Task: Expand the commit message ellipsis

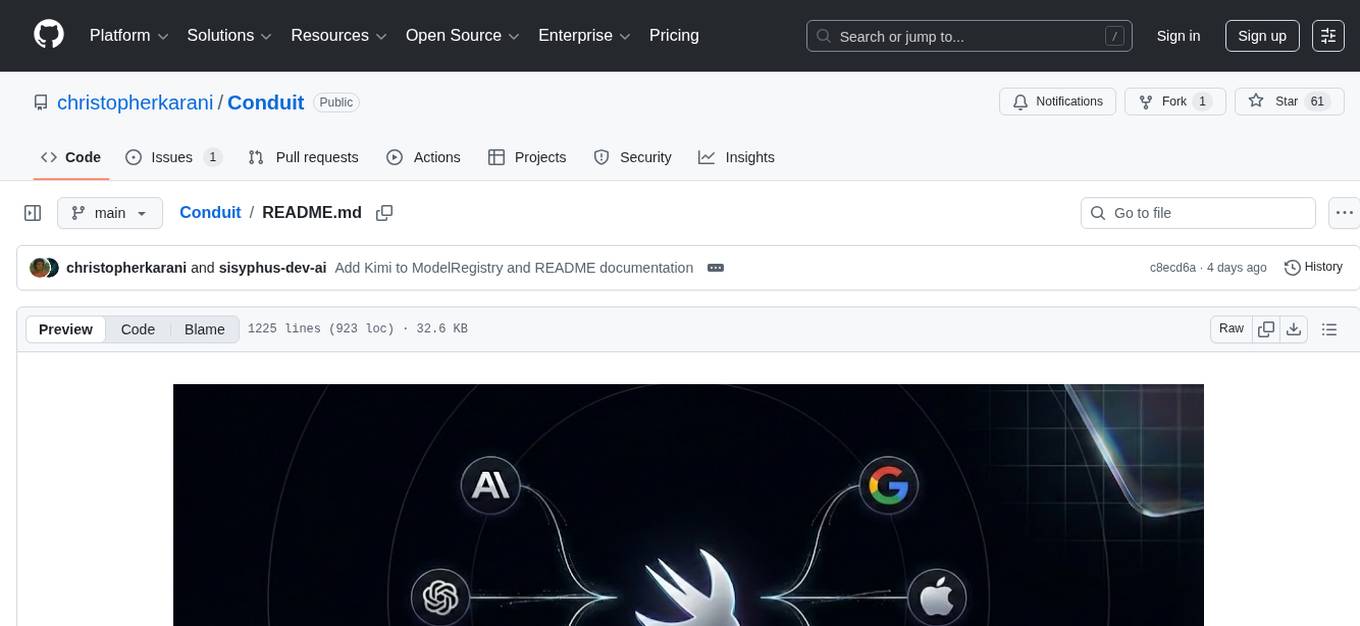Action: click(715, 268)
